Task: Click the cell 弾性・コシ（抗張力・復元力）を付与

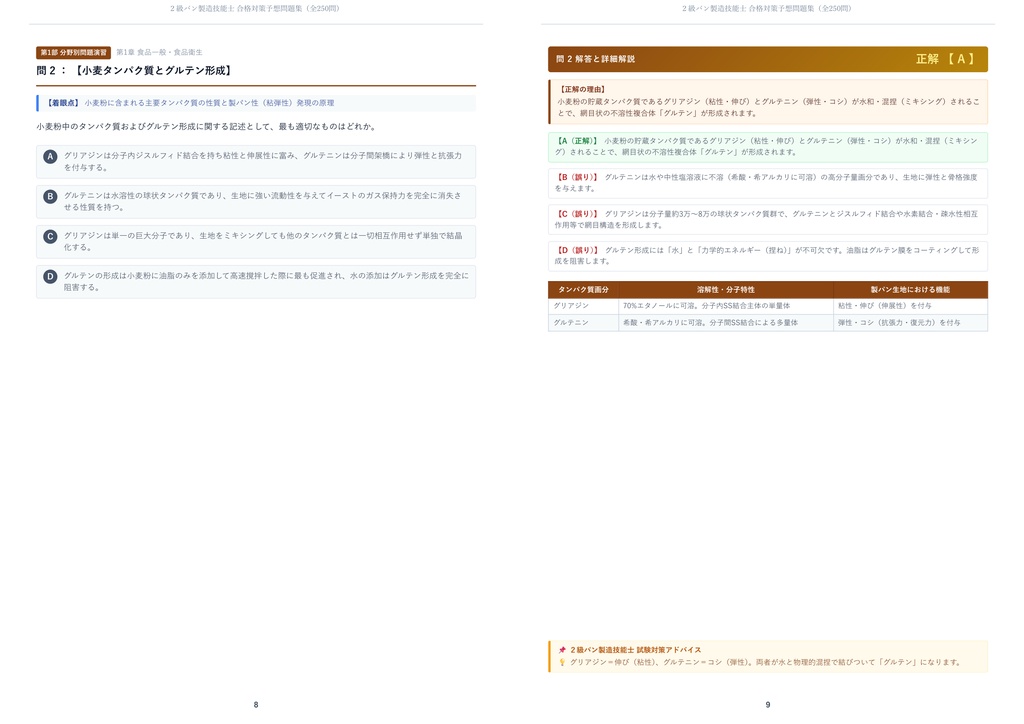Action: point(910,323)
